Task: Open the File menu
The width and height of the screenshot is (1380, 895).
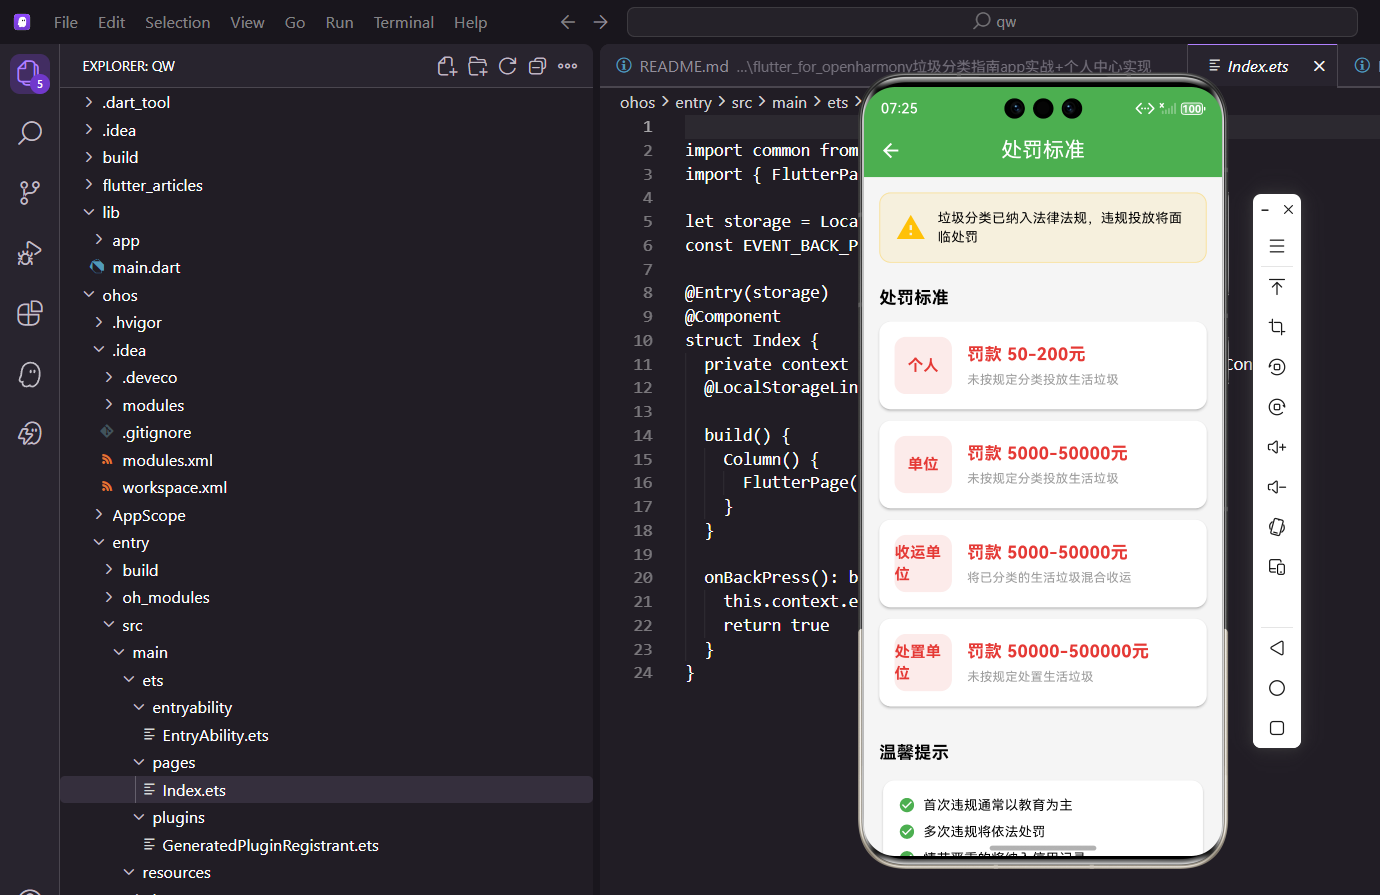Action: [66, 22]
